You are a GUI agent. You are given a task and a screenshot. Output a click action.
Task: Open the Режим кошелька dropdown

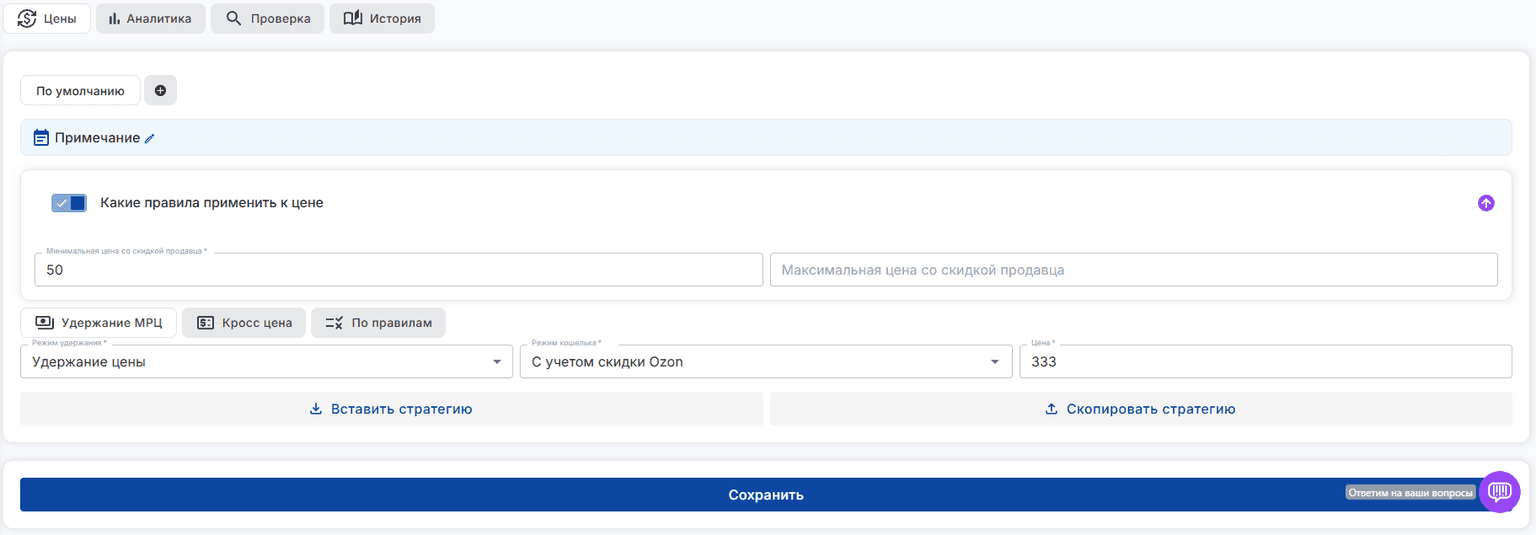(x=766, y=362)
